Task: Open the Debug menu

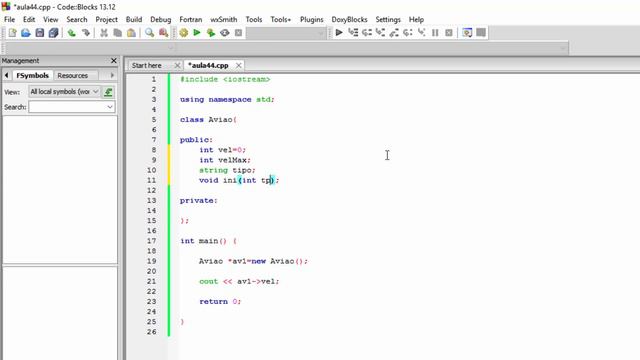Action: pos(160,19)
